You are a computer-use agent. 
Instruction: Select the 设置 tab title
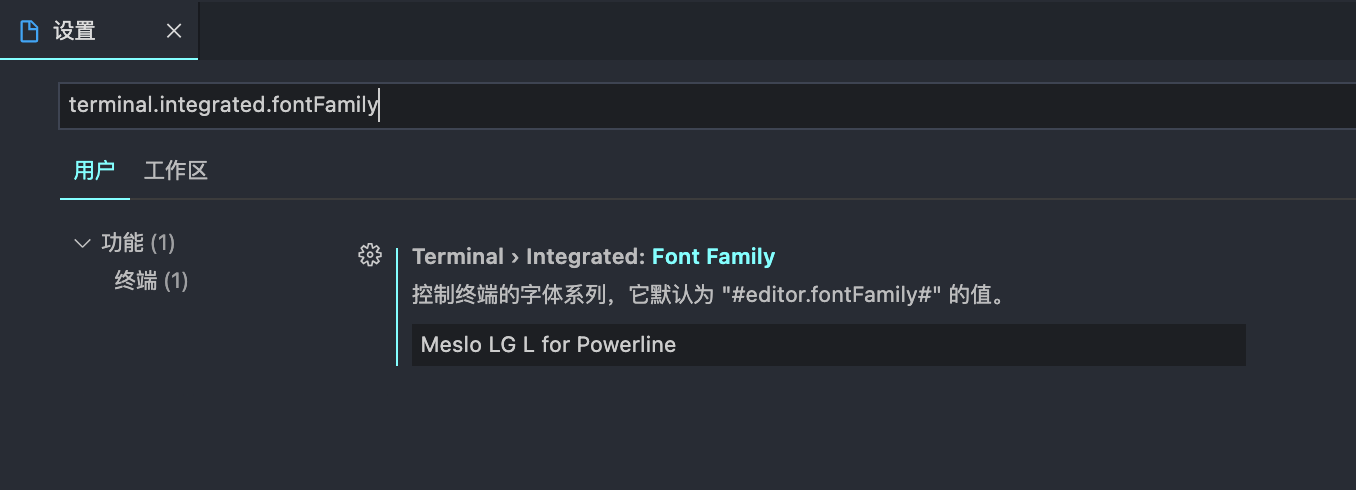click(x=75, y=31)
